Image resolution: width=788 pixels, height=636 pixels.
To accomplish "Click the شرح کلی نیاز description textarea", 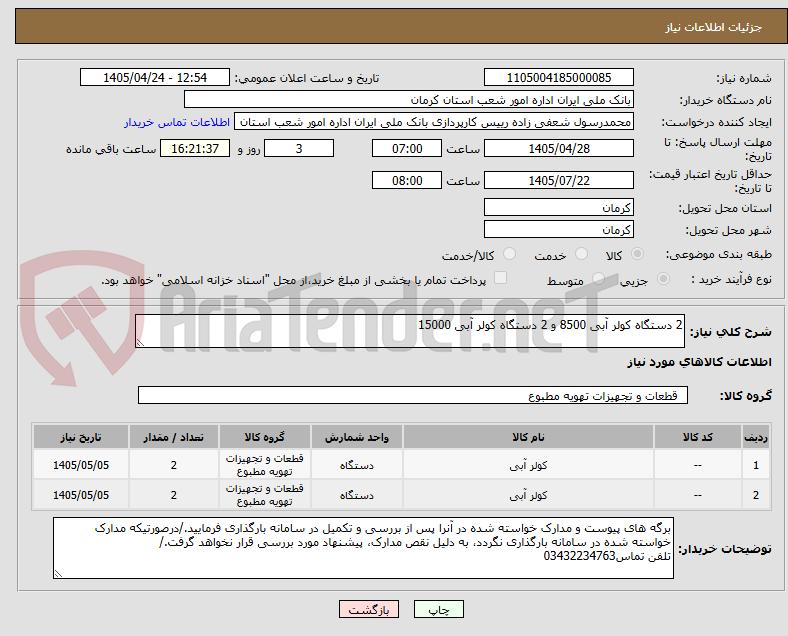I will pos(410,331).
